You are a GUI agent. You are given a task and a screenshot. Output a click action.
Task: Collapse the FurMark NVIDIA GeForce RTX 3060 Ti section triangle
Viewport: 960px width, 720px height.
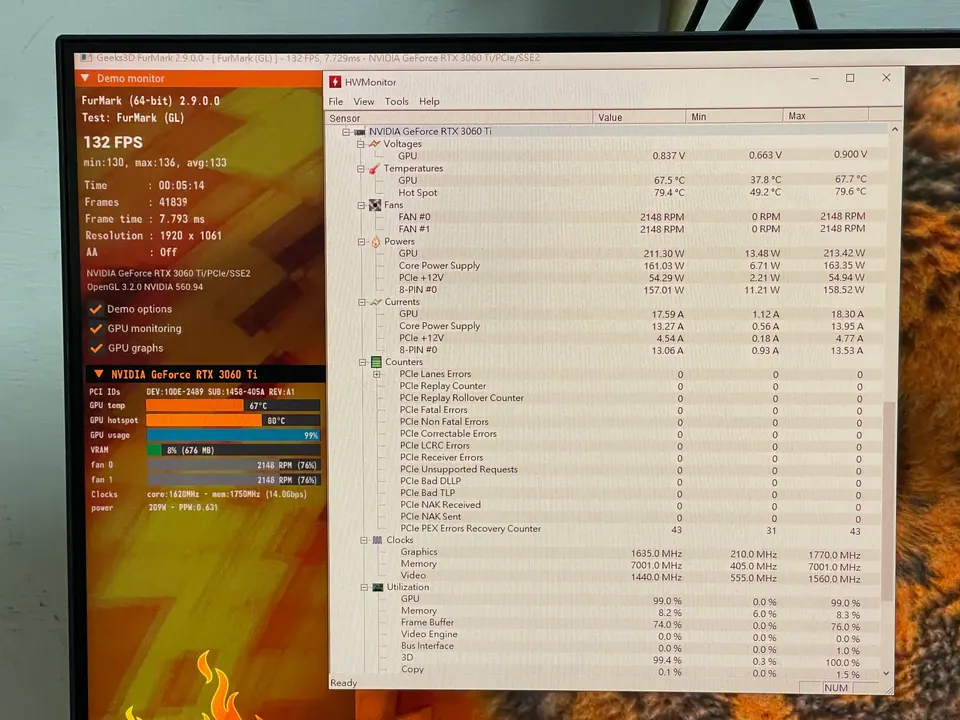98,373
